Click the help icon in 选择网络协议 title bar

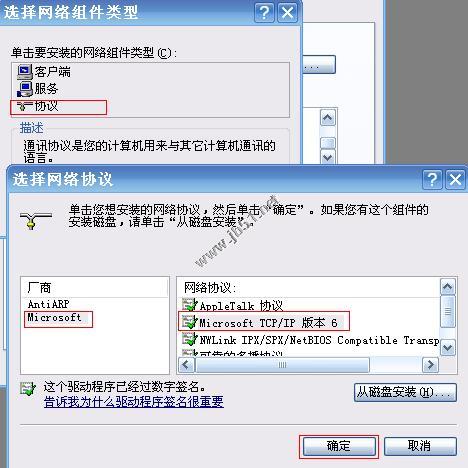pyautogui.click(x=432, y=180)
